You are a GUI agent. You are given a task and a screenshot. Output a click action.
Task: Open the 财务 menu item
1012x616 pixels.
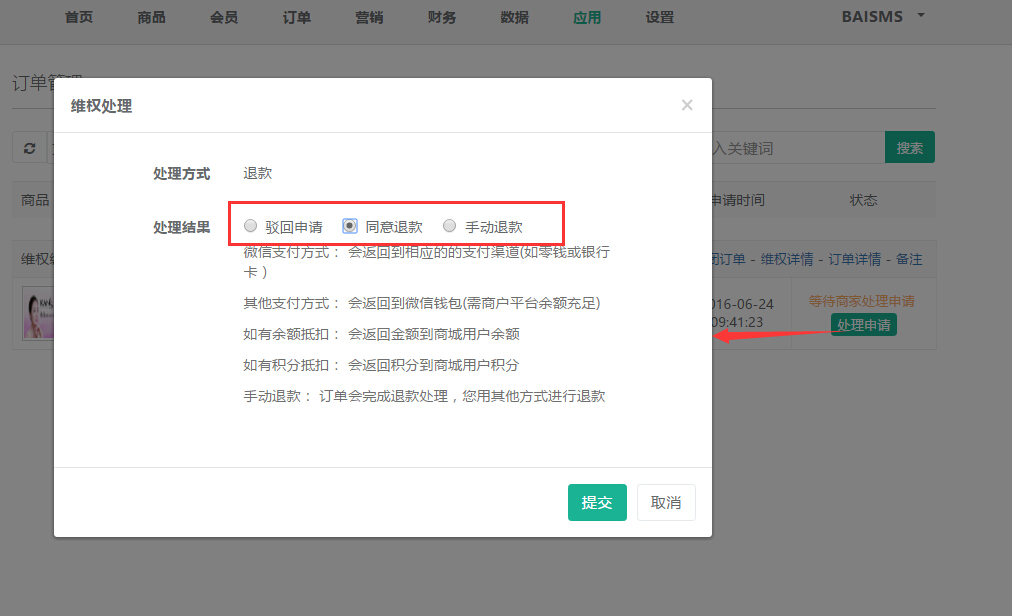[441, 17]
